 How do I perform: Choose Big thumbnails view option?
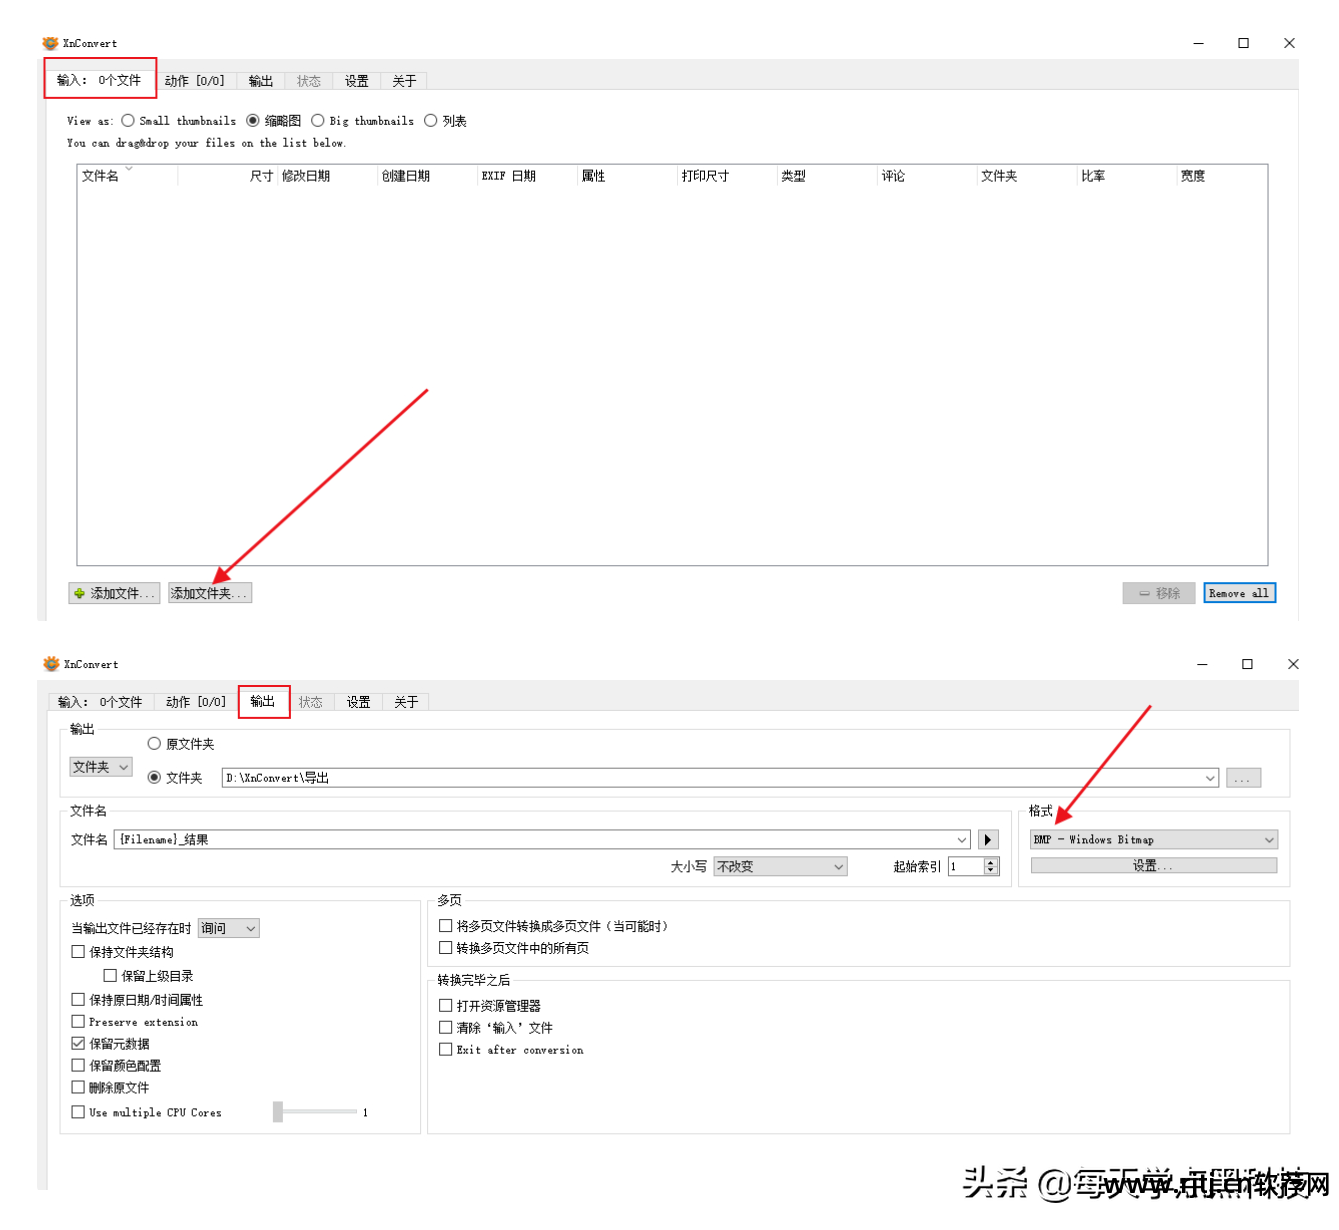point(318,121)
